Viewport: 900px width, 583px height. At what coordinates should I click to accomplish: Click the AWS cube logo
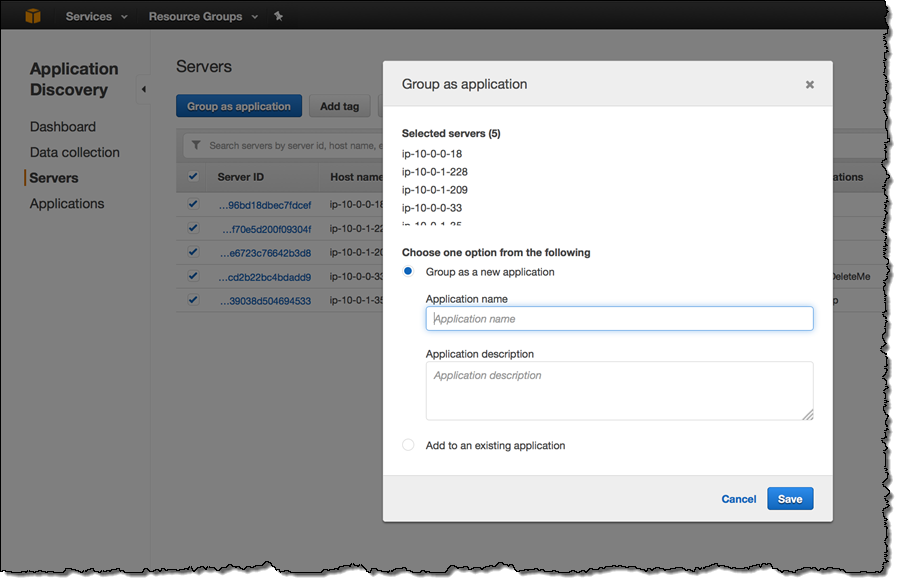(32, 15)
